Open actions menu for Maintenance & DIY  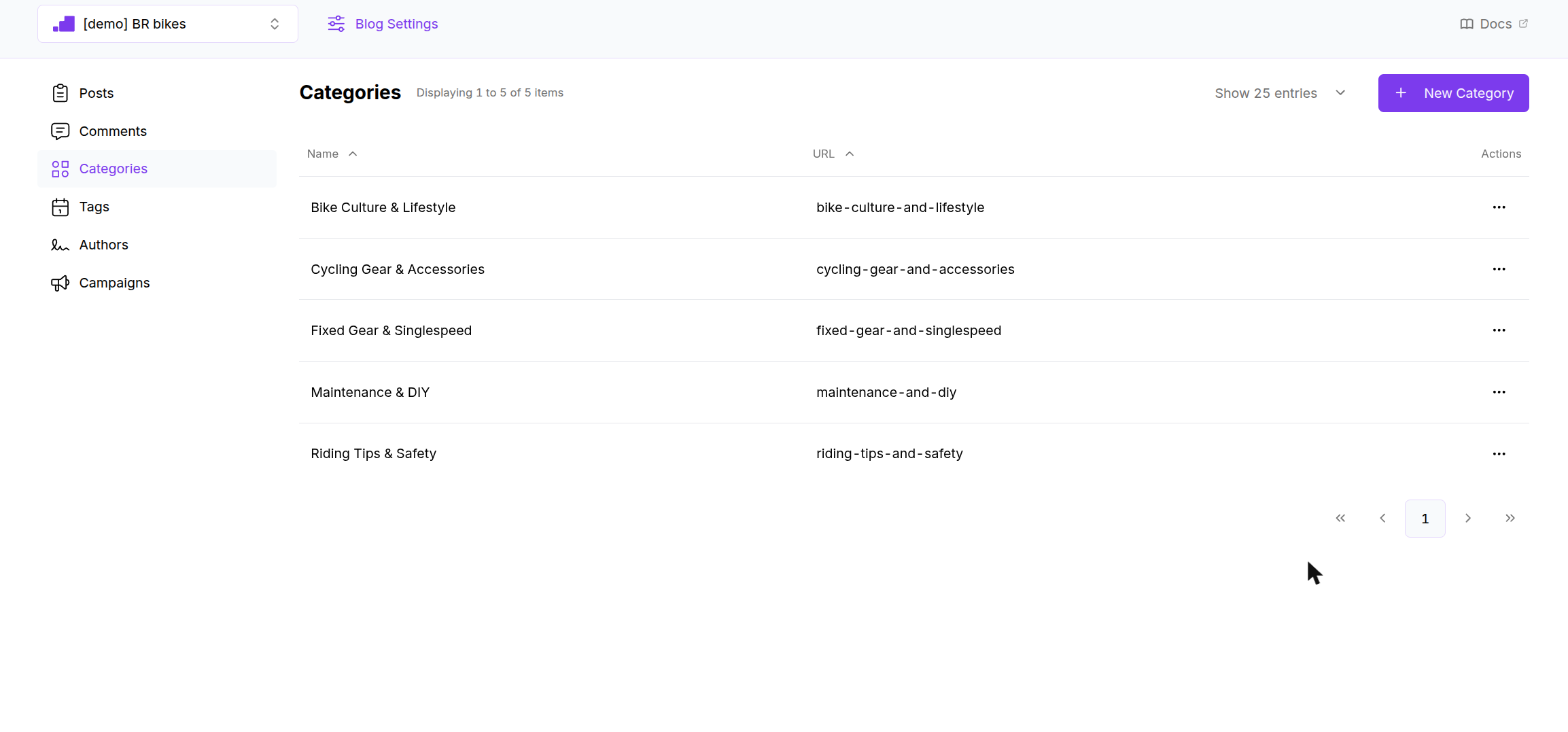click(x=1499, y=392)
